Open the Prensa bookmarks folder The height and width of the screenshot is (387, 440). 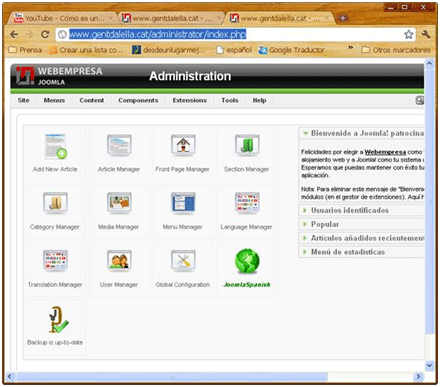point(26,50)
